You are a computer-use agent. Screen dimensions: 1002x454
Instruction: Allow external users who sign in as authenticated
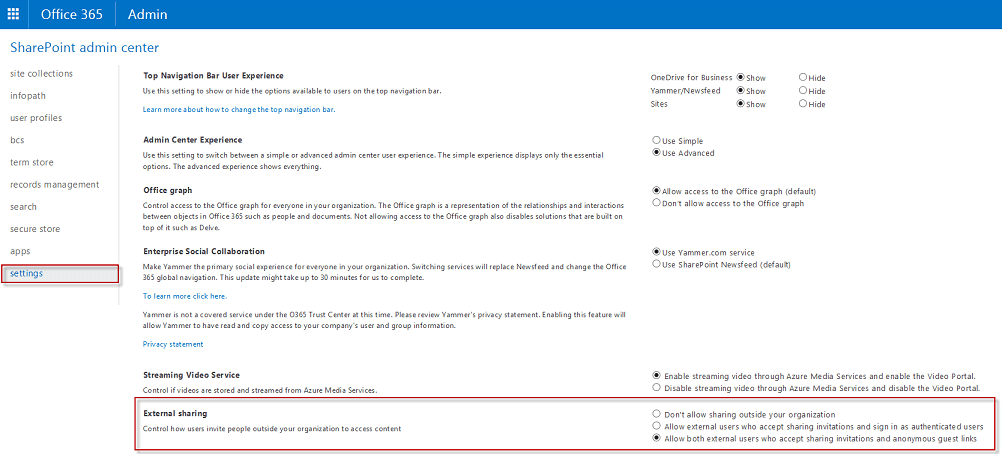656,426
